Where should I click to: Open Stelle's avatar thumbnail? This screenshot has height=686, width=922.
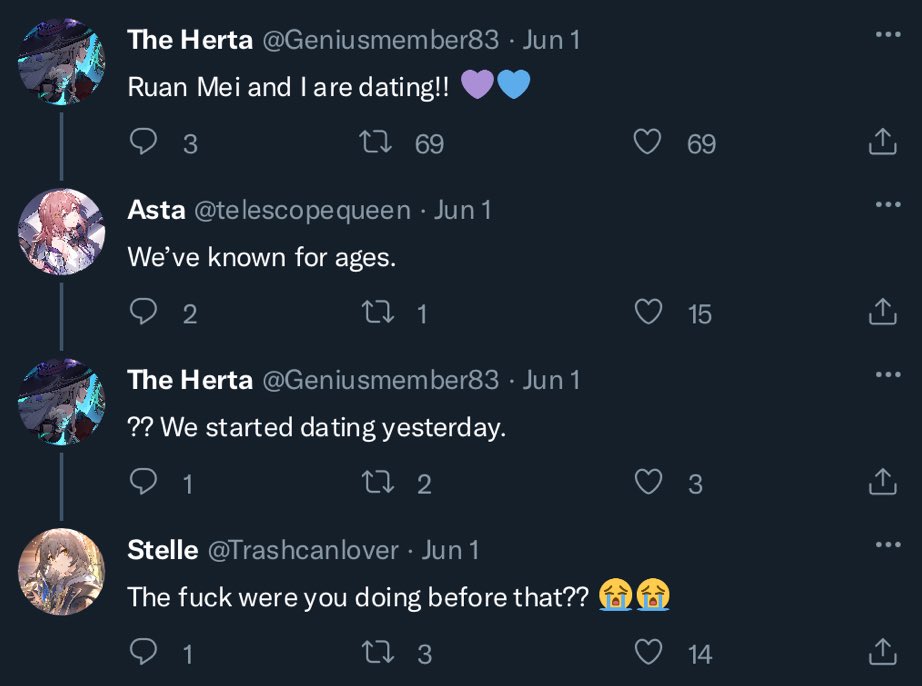(x=61, y=571)
